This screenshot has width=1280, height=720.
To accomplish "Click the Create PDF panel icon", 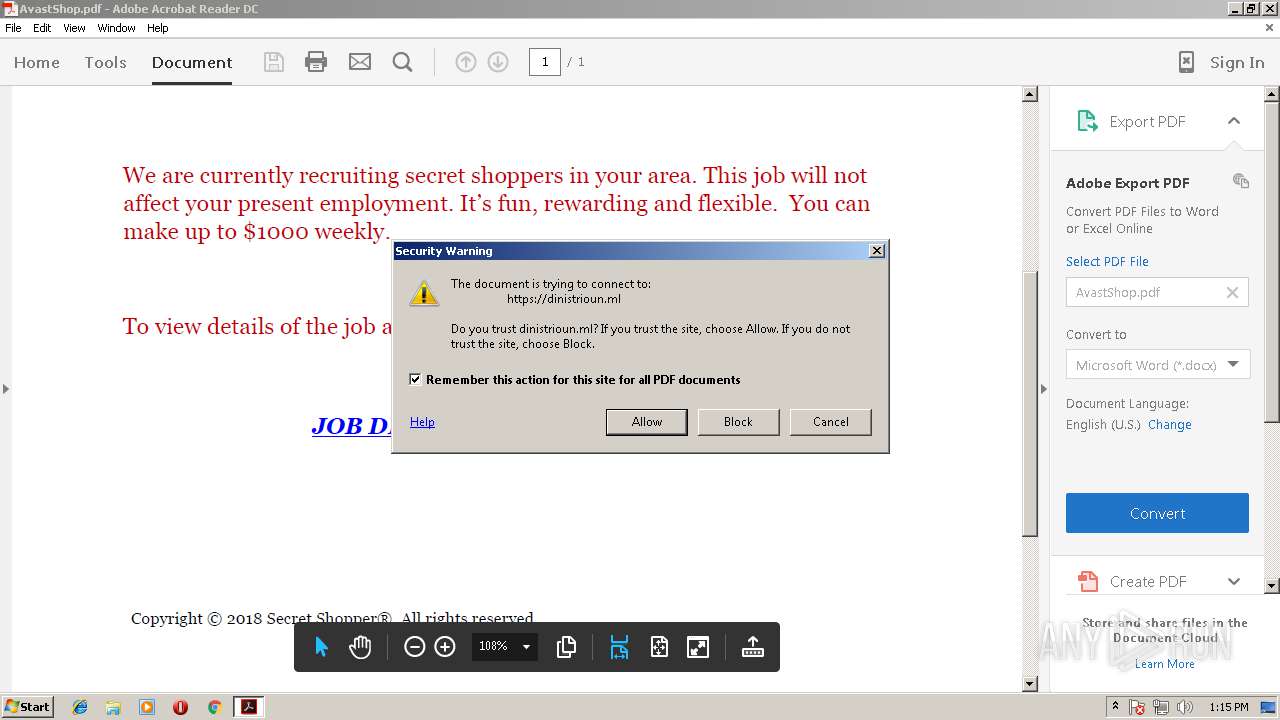I will (1087, 581).
